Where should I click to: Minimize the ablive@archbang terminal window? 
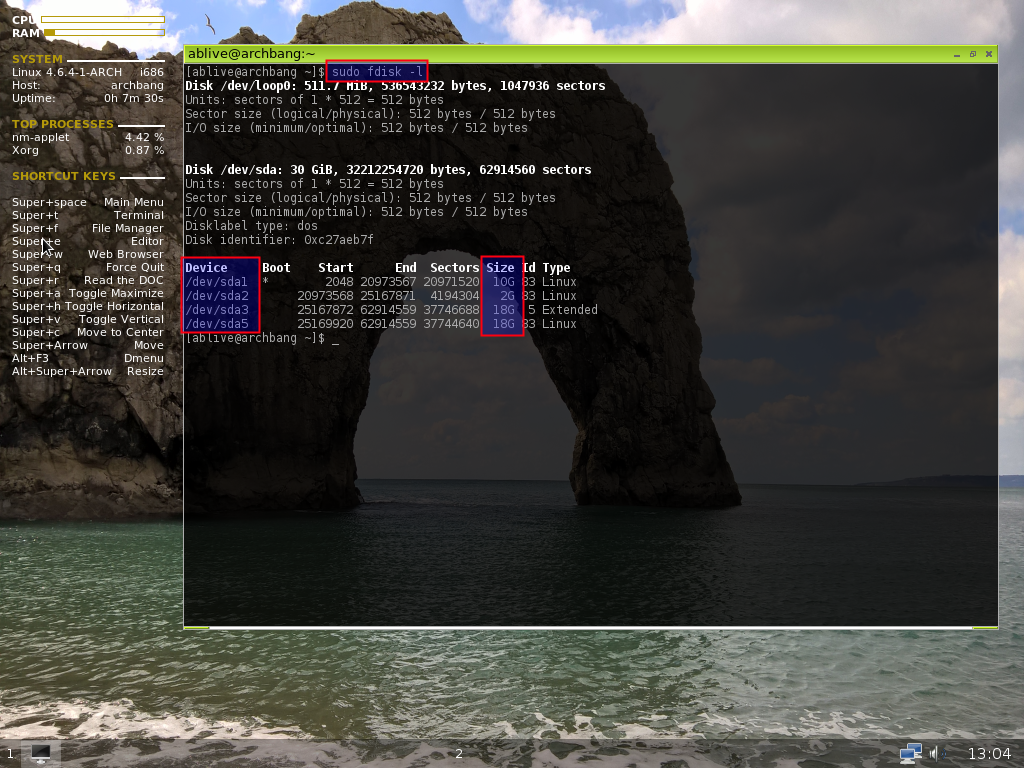[957, 54]
